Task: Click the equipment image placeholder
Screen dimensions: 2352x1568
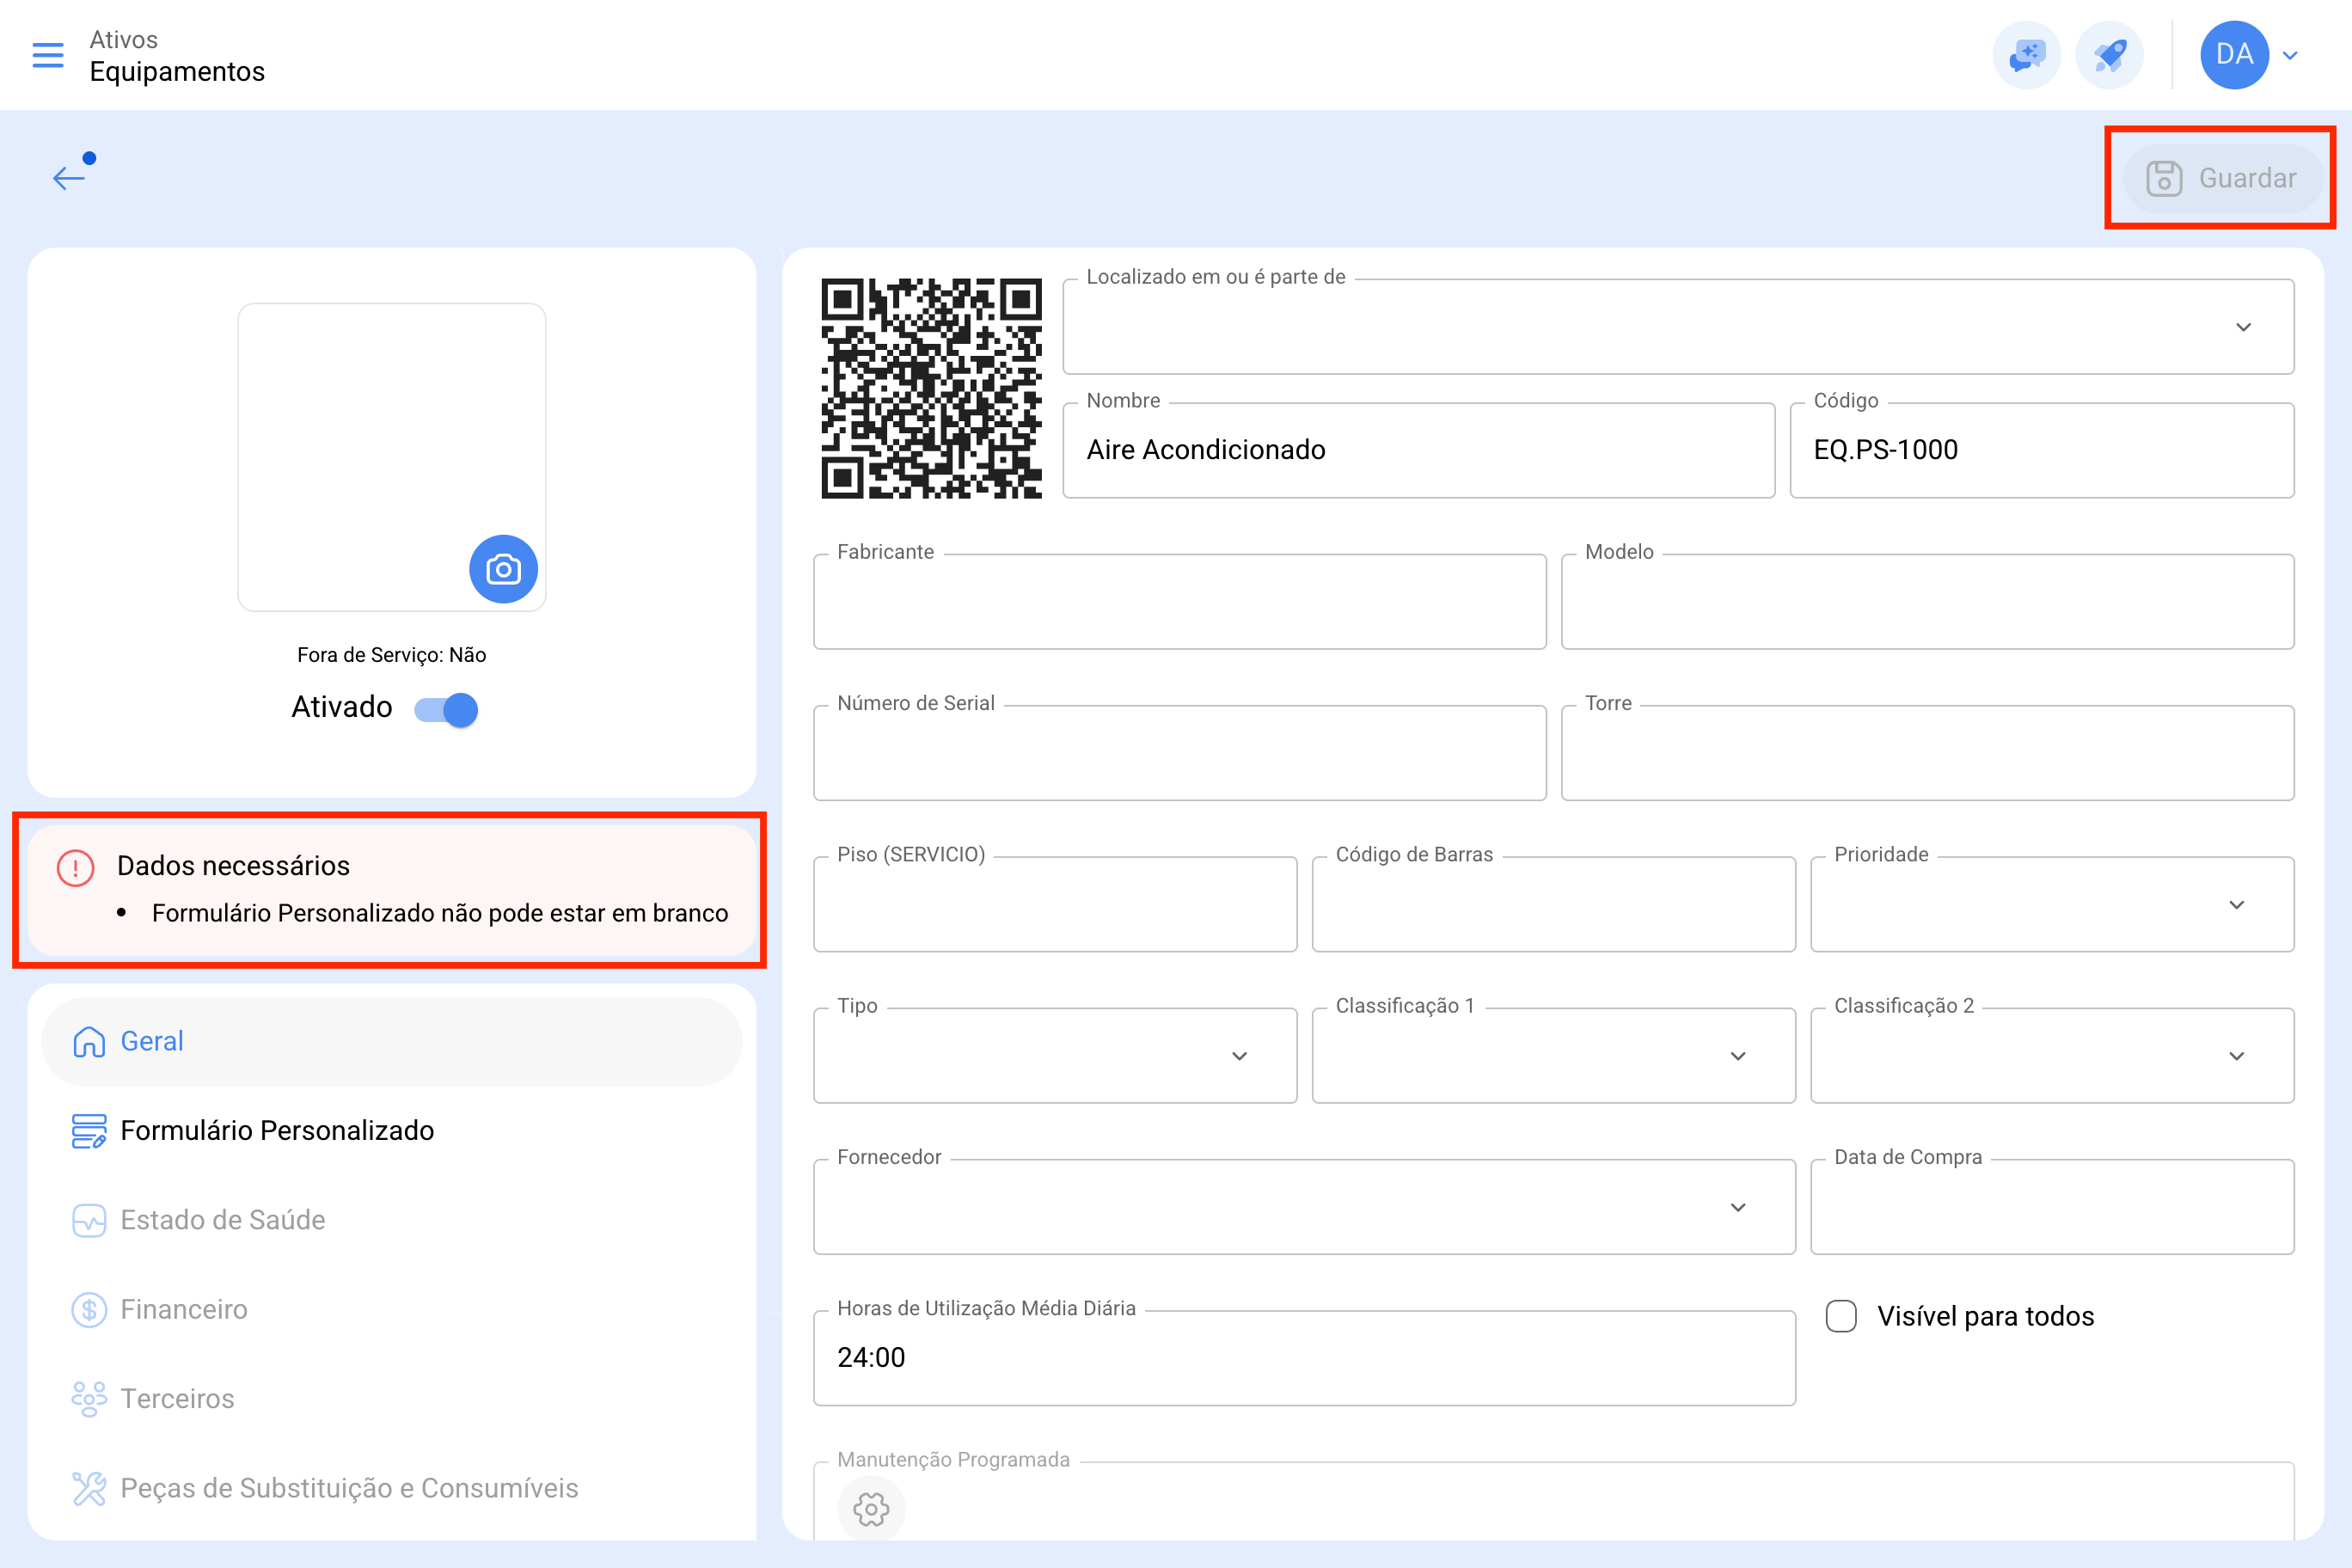Action: [x=392, y=457]
